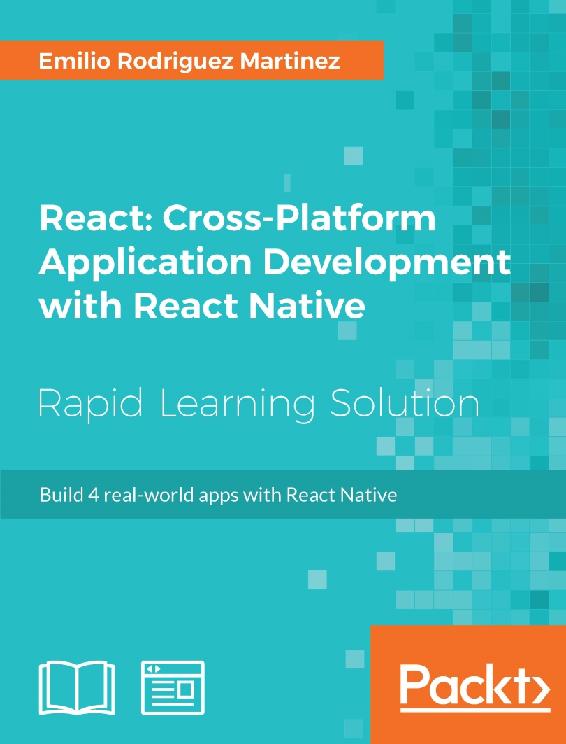566x744 pixels.
Task: Click 'Build 4 real-world apps with React Native'
Action: click(x=218, y=495)
